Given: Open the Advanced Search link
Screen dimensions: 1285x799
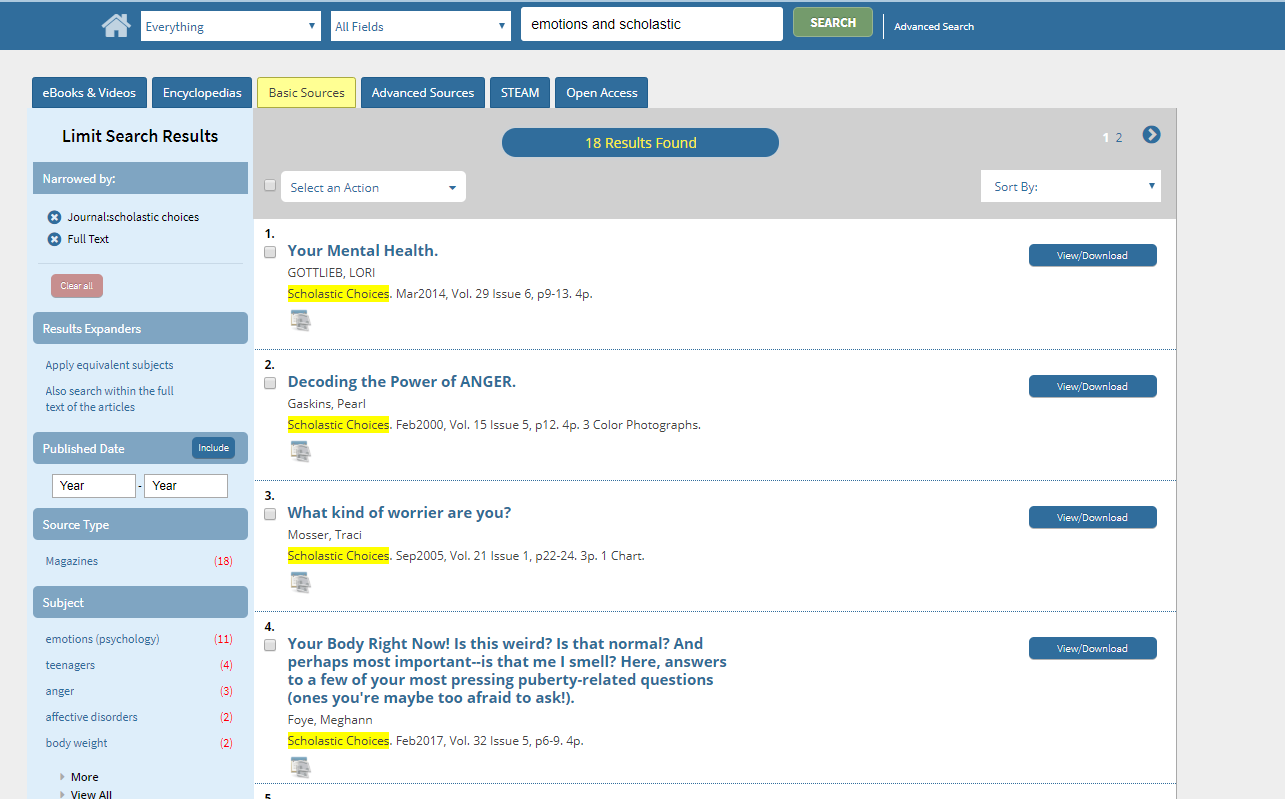Looking at the screenshot, I should (934, 27).
